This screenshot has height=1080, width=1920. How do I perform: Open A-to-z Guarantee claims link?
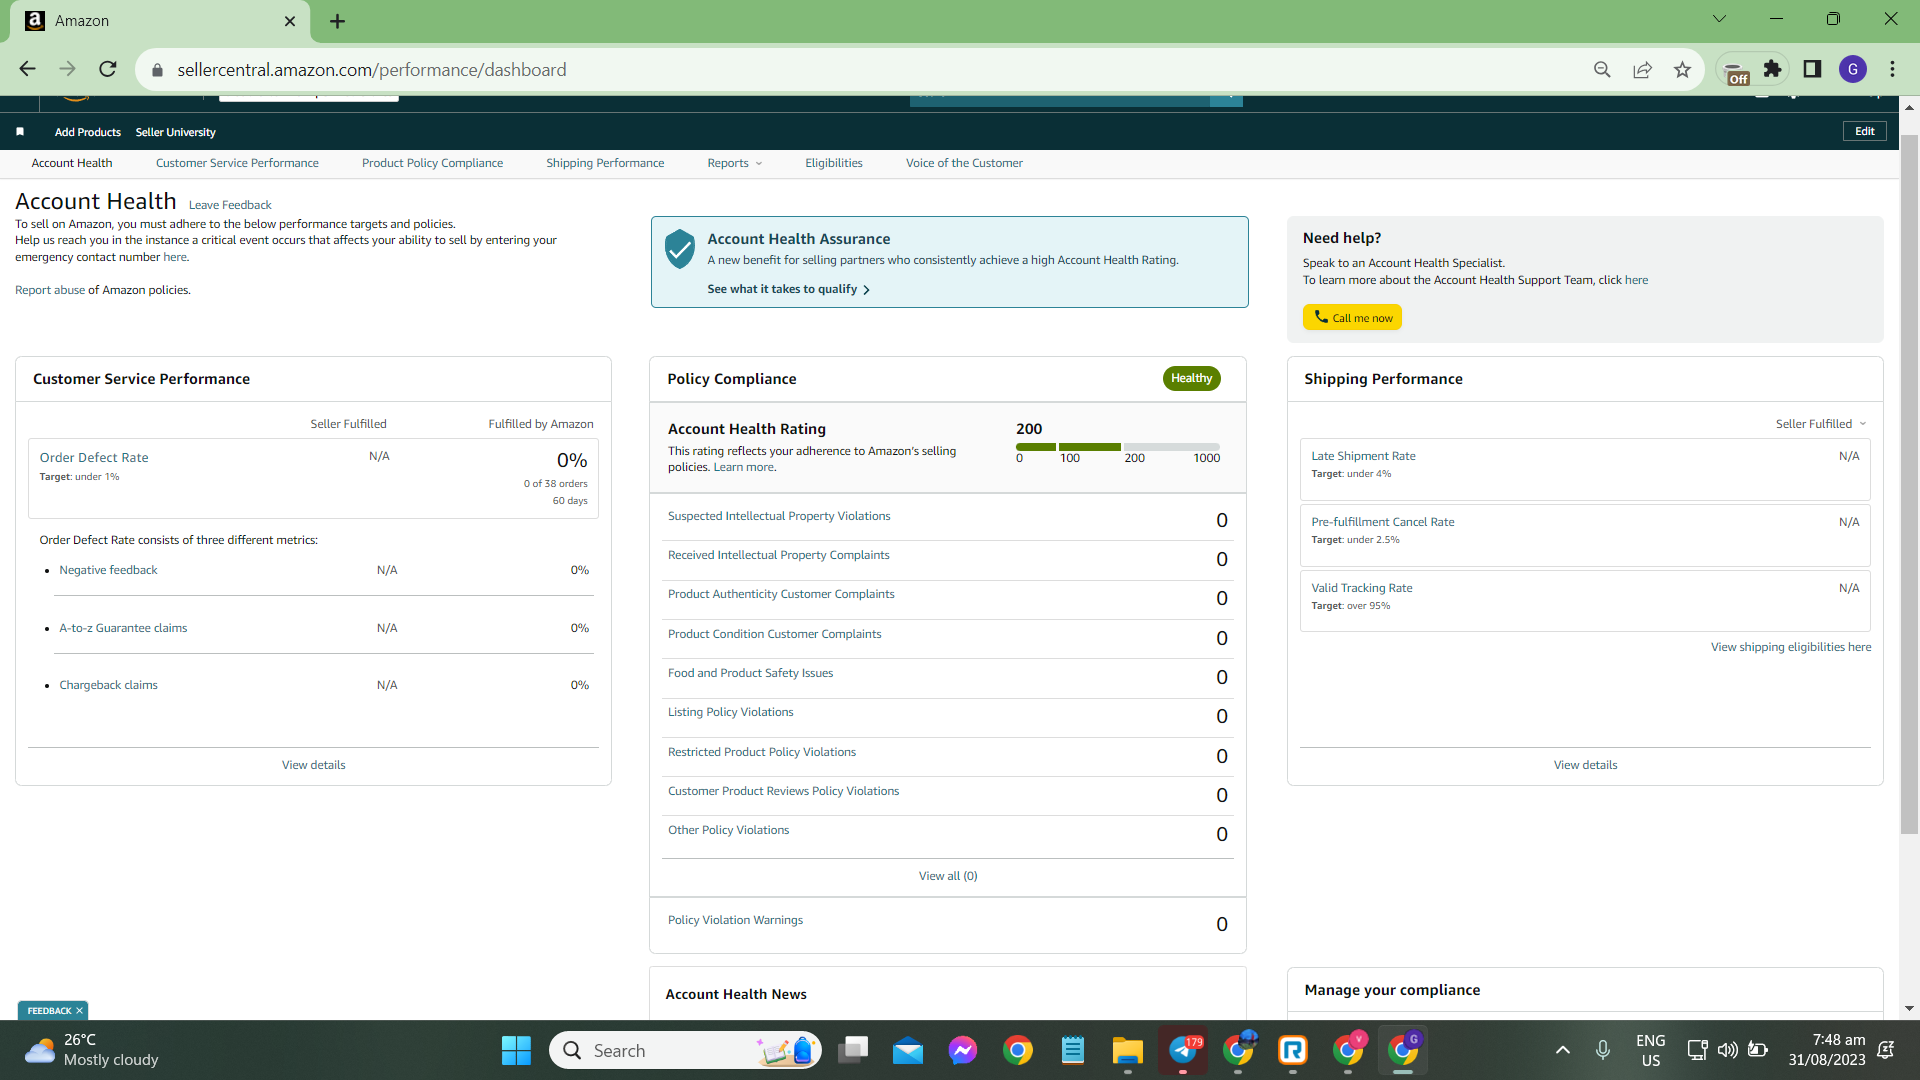(x=123, y=628)
